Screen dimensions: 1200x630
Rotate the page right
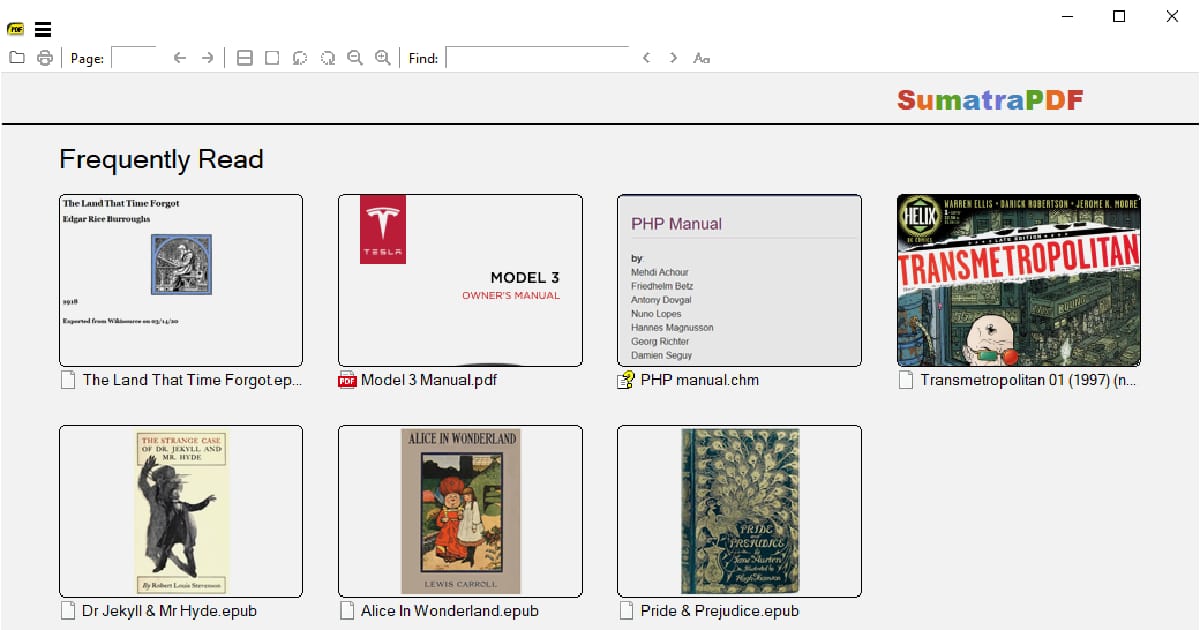pyautogui.click(x=327, y=58)
